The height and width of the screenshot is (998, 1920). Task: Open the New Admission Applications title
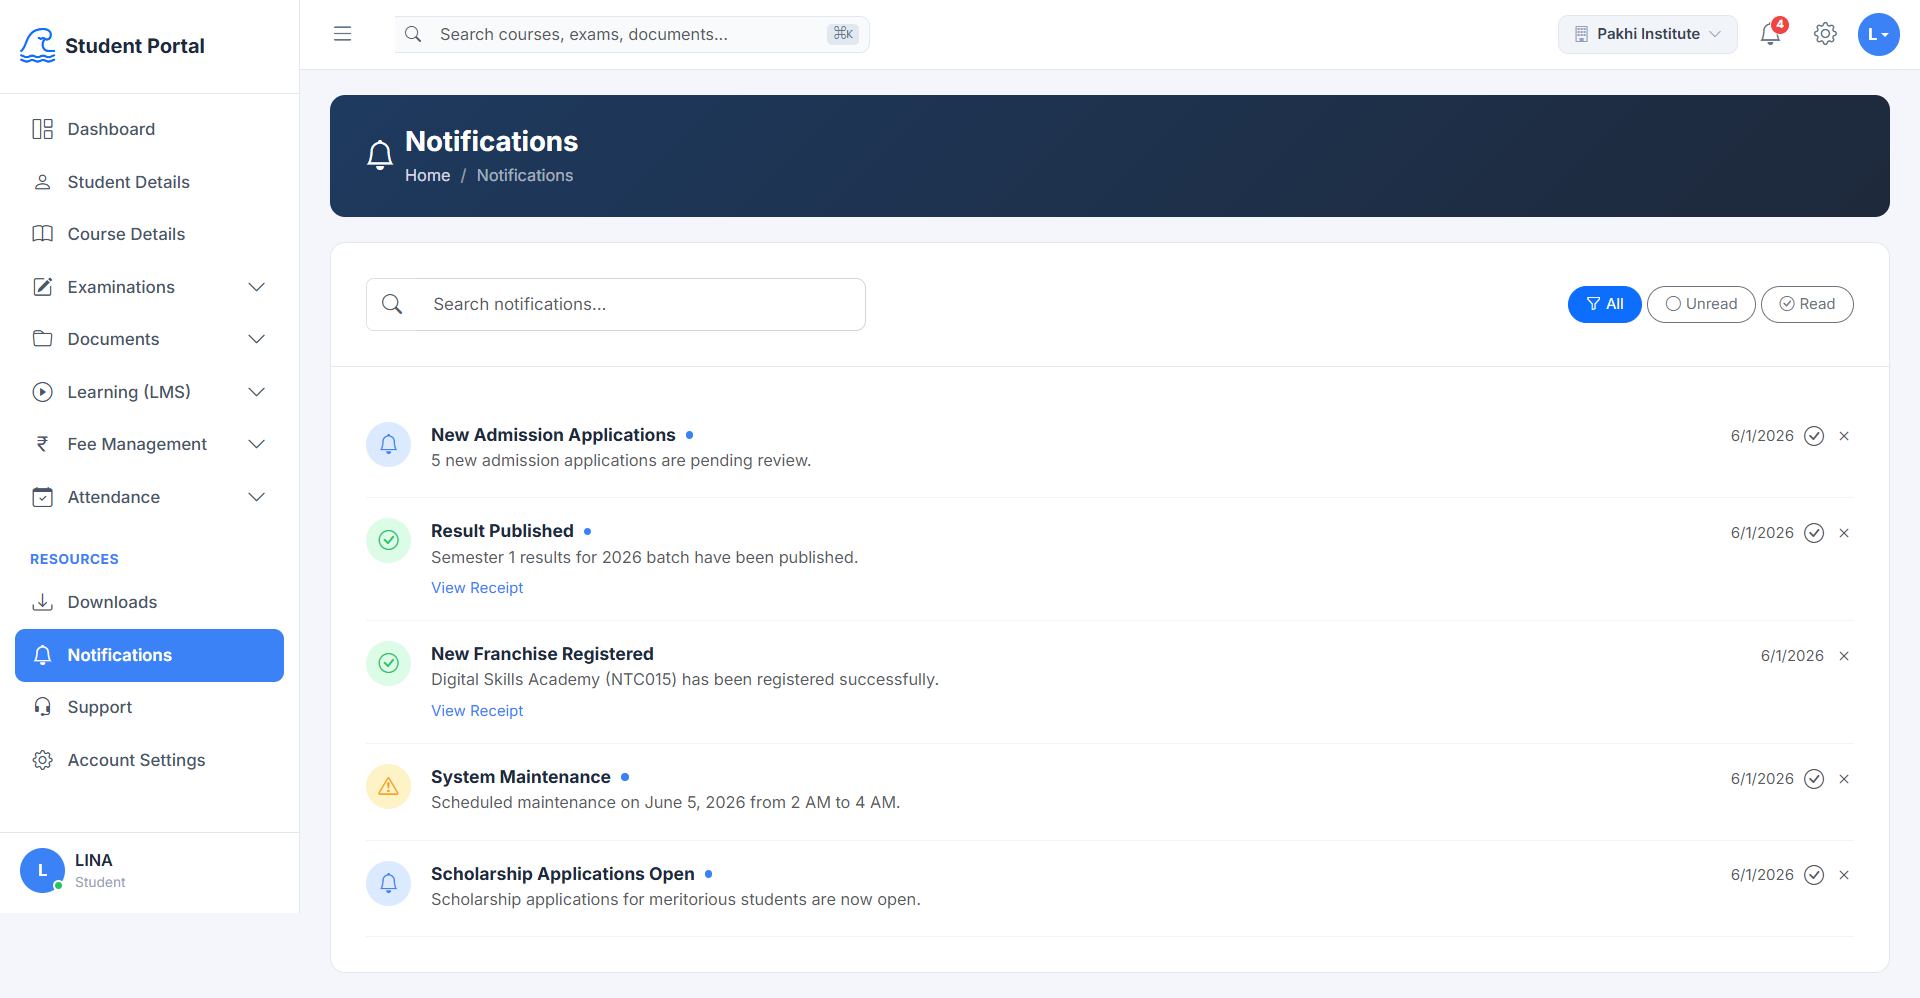pos(553,435)
